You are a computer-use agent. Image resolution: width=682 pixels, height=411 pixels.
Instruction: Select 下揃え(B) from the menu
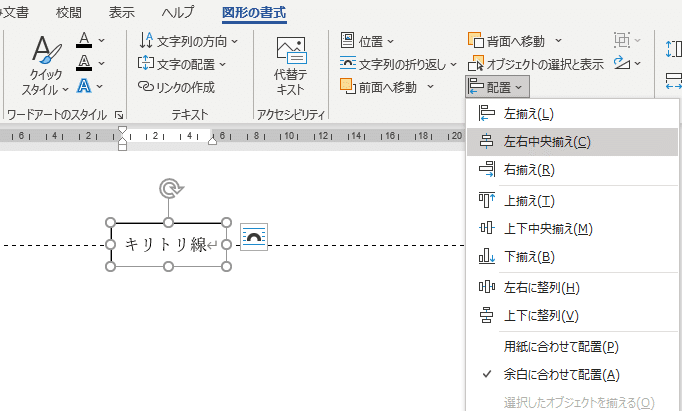(572, 257)
